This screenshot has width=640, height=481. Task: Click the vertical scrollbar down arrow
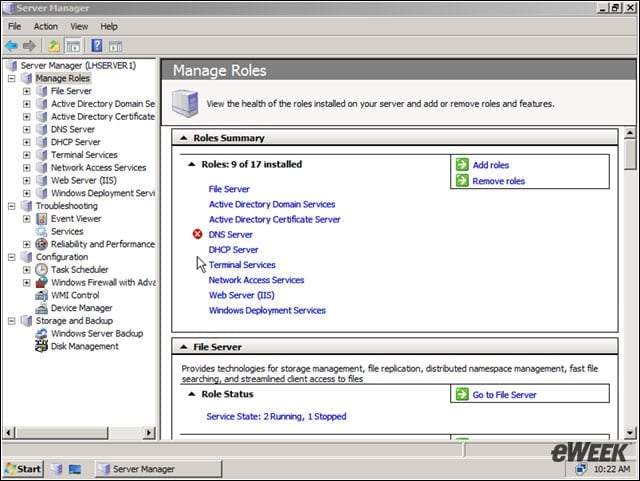(x=630, y=432)
